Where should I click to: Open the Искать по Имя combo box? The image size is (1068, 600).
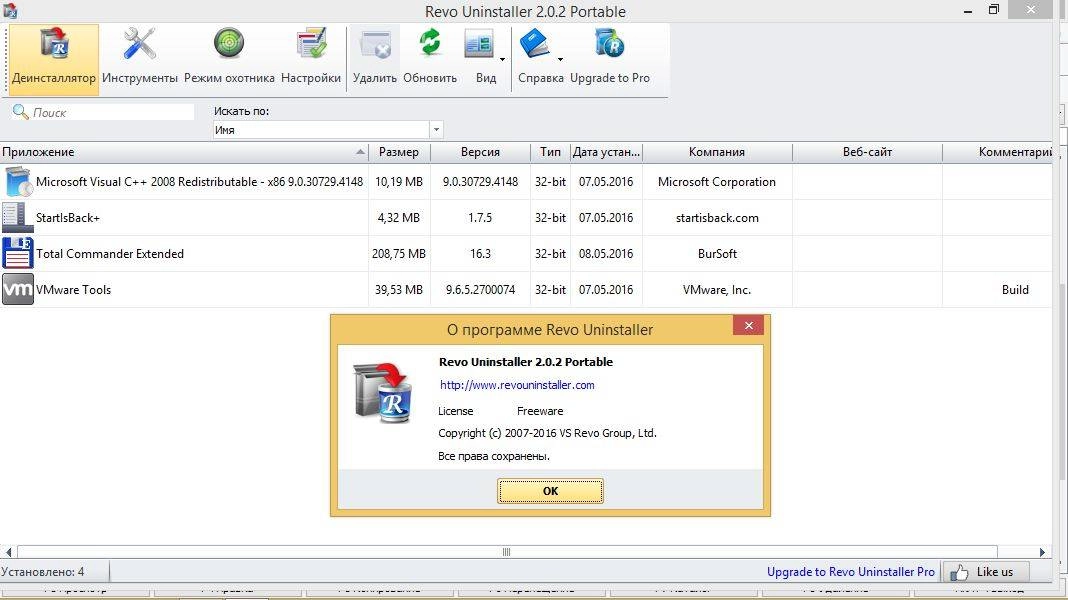[328, 129]
